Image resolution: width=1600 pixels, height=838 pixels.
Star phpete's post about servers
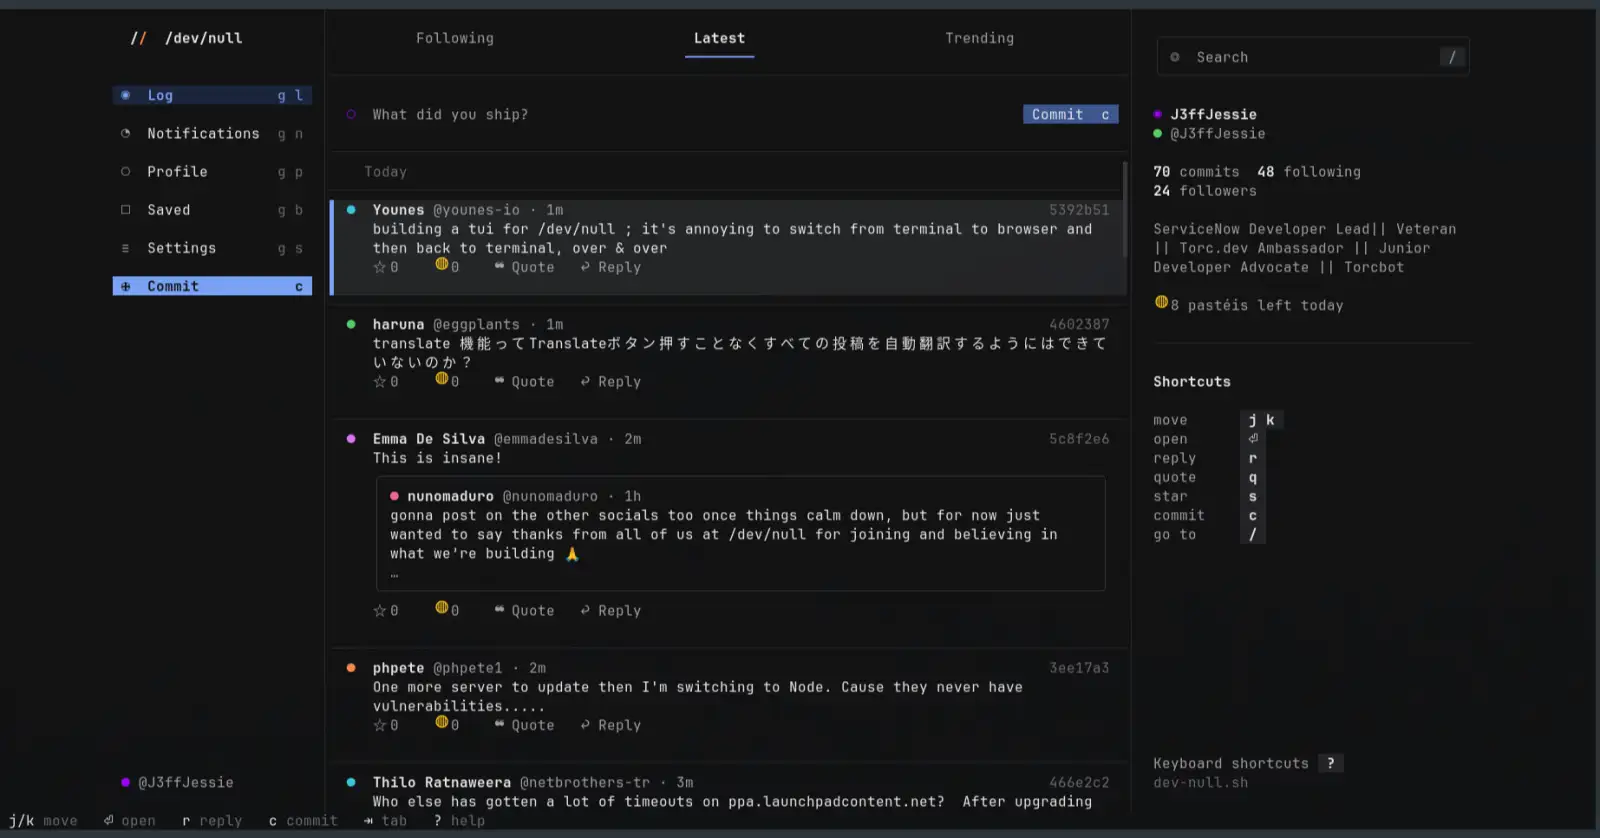pos(386,725)
